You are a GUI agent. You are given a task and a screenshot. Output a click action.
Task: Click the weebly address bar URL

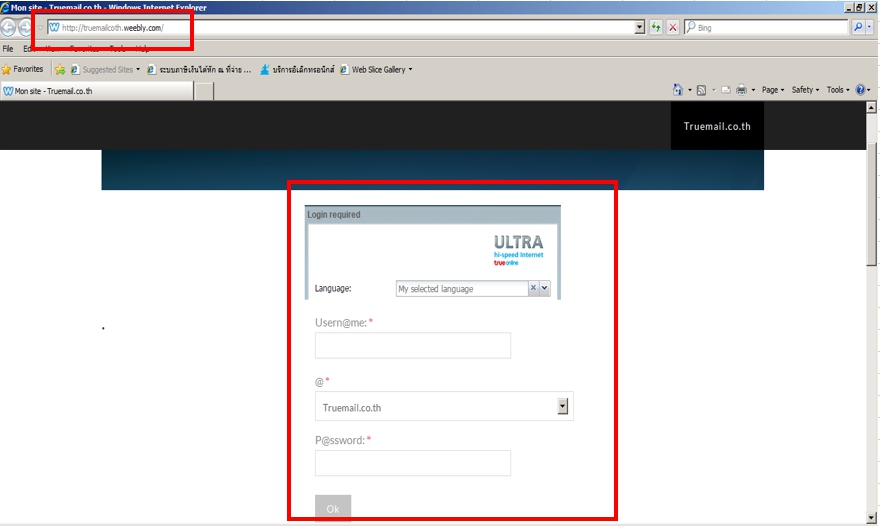coord(113,28)
